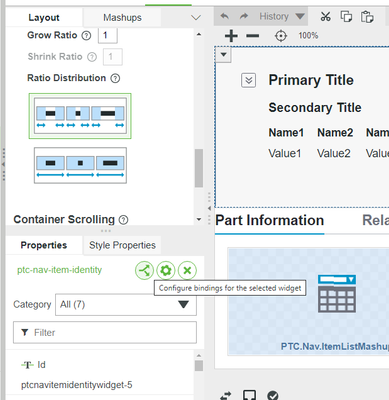389x400 pixels.
Task: Click the Name1 attribute label
Action: (286, 133)
